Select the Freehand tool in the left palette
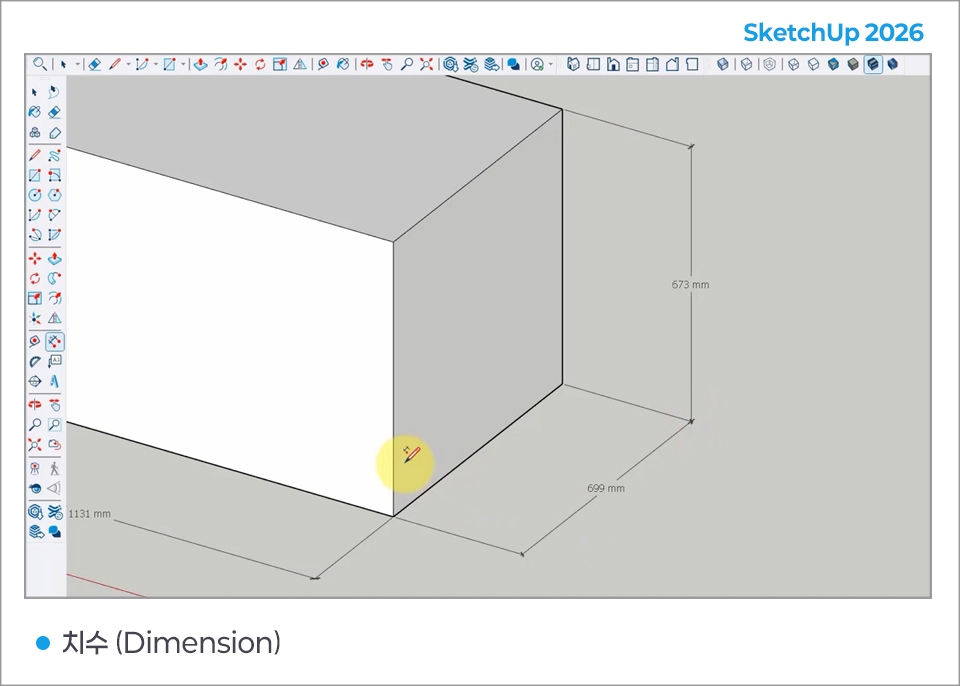The width and height of the screenshot is (960, 686). pyautogui.click(x=54, y=156)
